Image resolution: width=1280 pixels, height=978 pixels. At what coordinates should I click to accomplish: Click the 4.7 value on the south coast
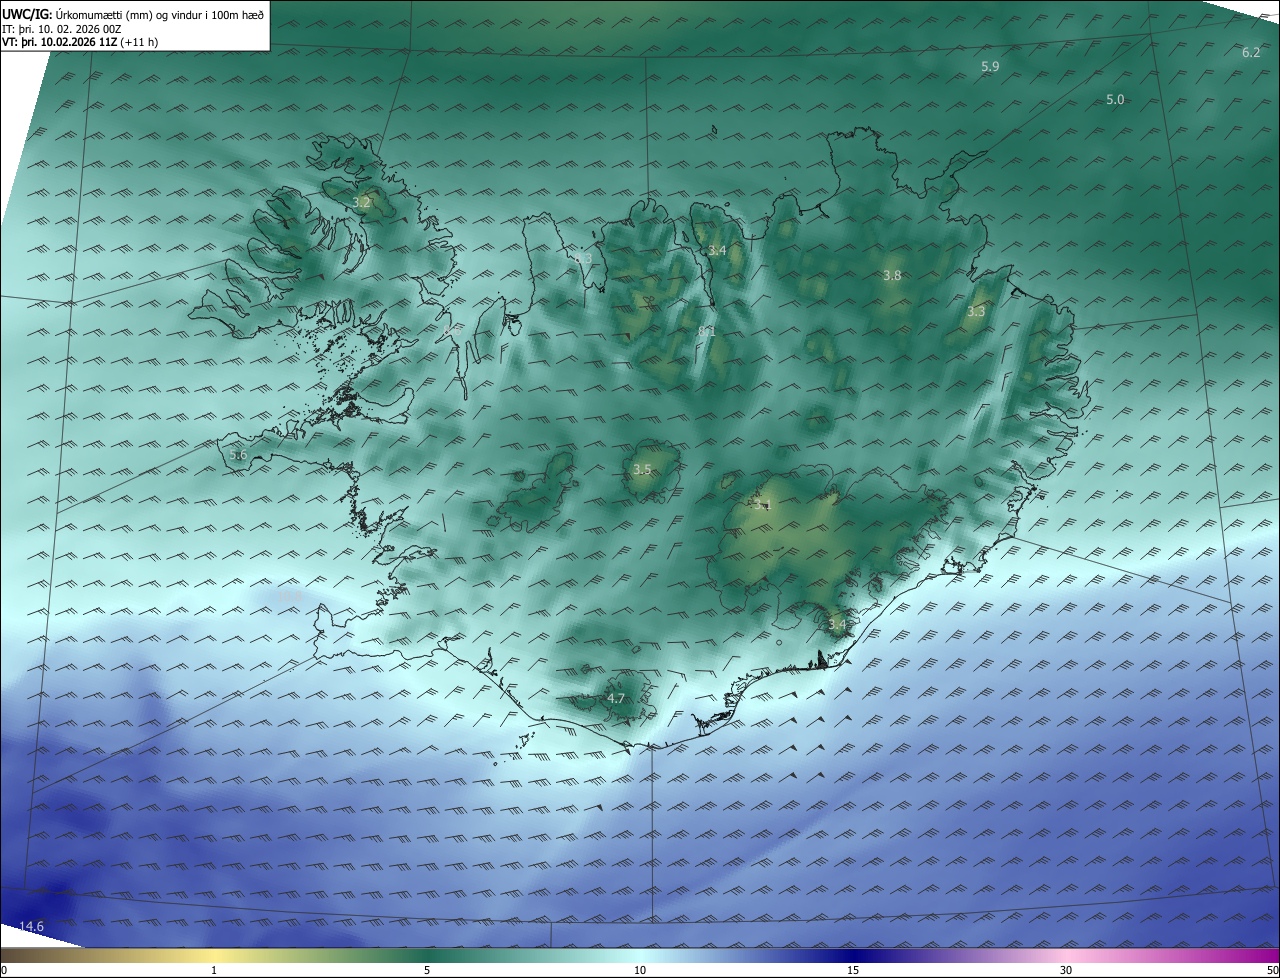[616, 698]
